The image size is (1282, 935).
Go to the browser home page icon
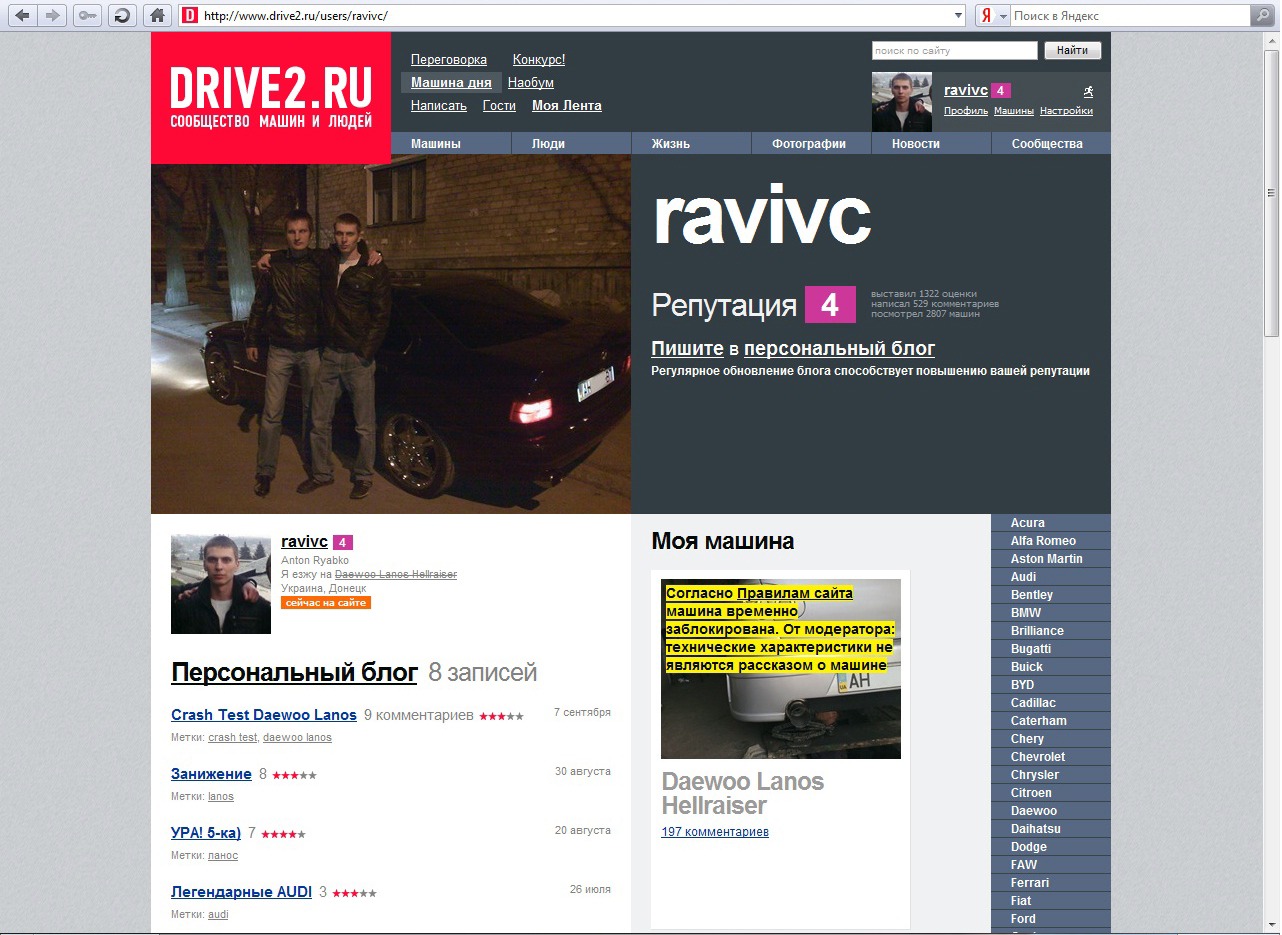(157, 15)
